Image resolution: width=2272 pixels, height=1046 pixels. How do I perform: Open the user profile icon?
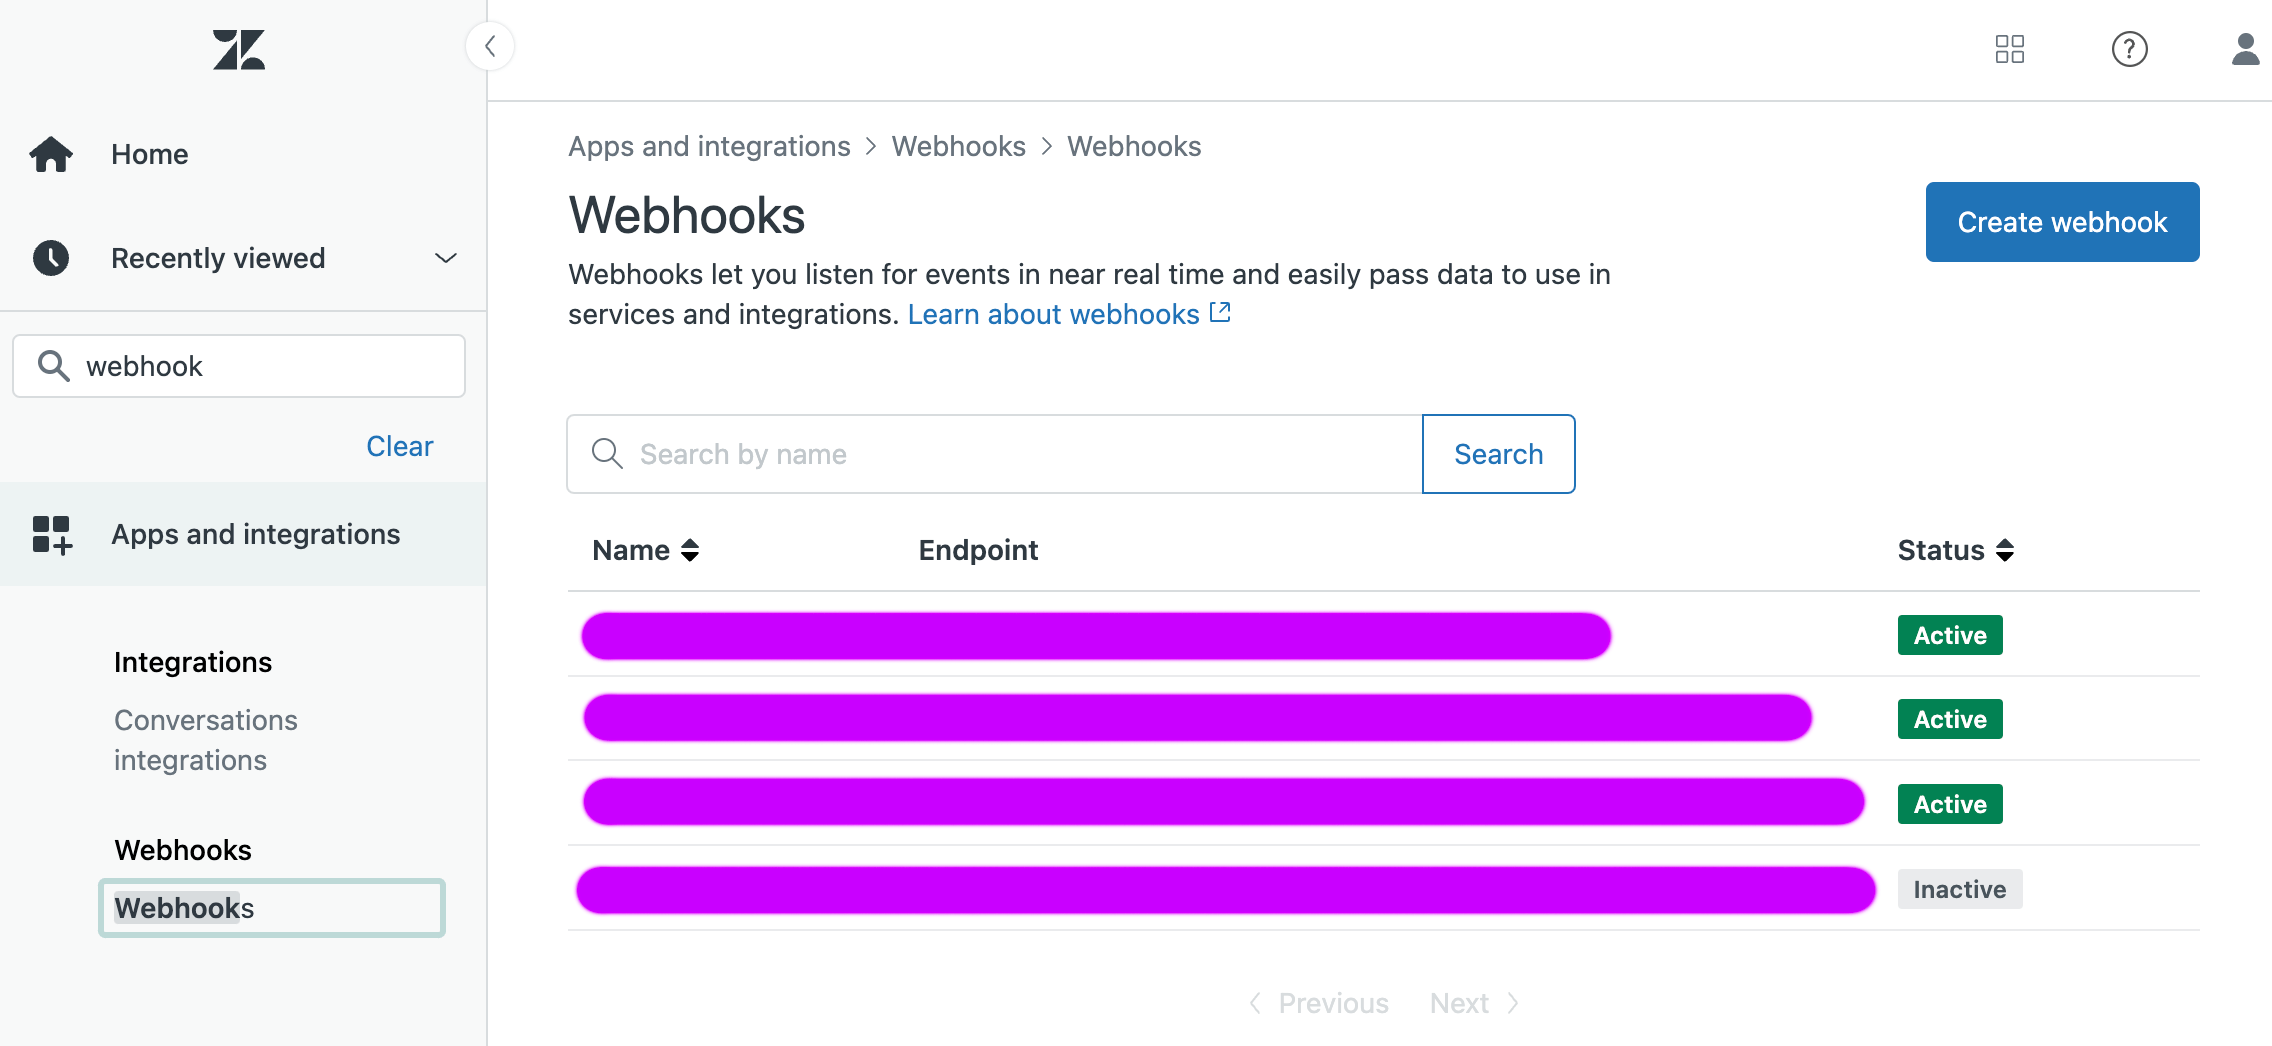point(2245,49)
